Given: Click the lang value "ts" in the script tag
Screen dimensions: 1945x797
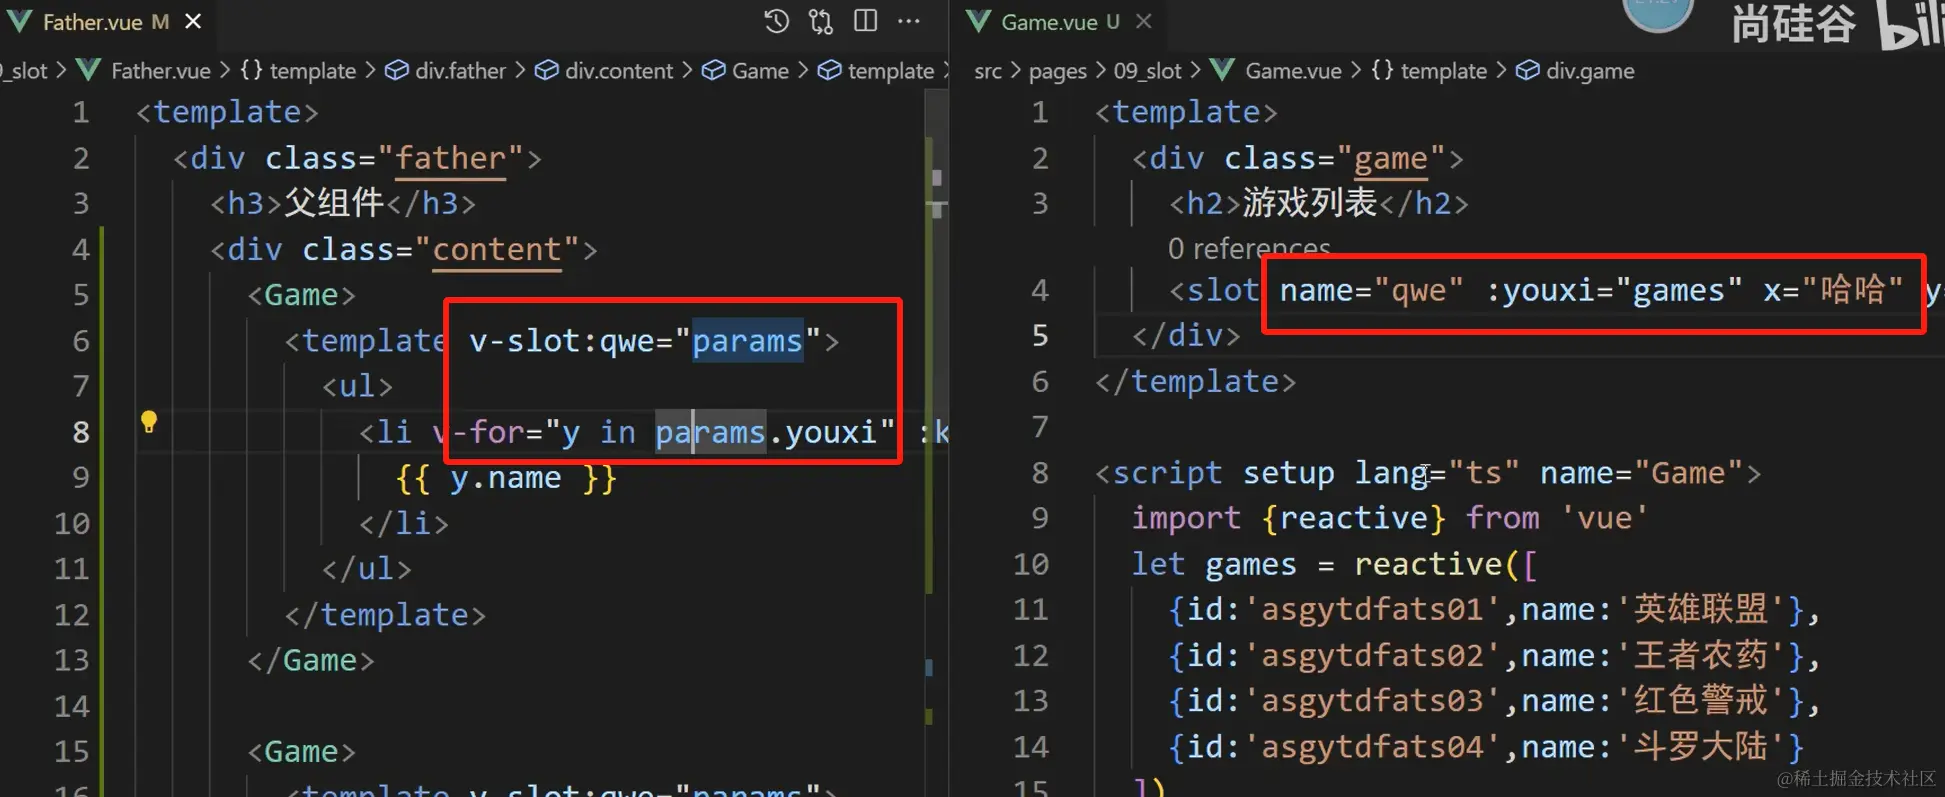Looking at the screenshot, I should click(1484, 472).
